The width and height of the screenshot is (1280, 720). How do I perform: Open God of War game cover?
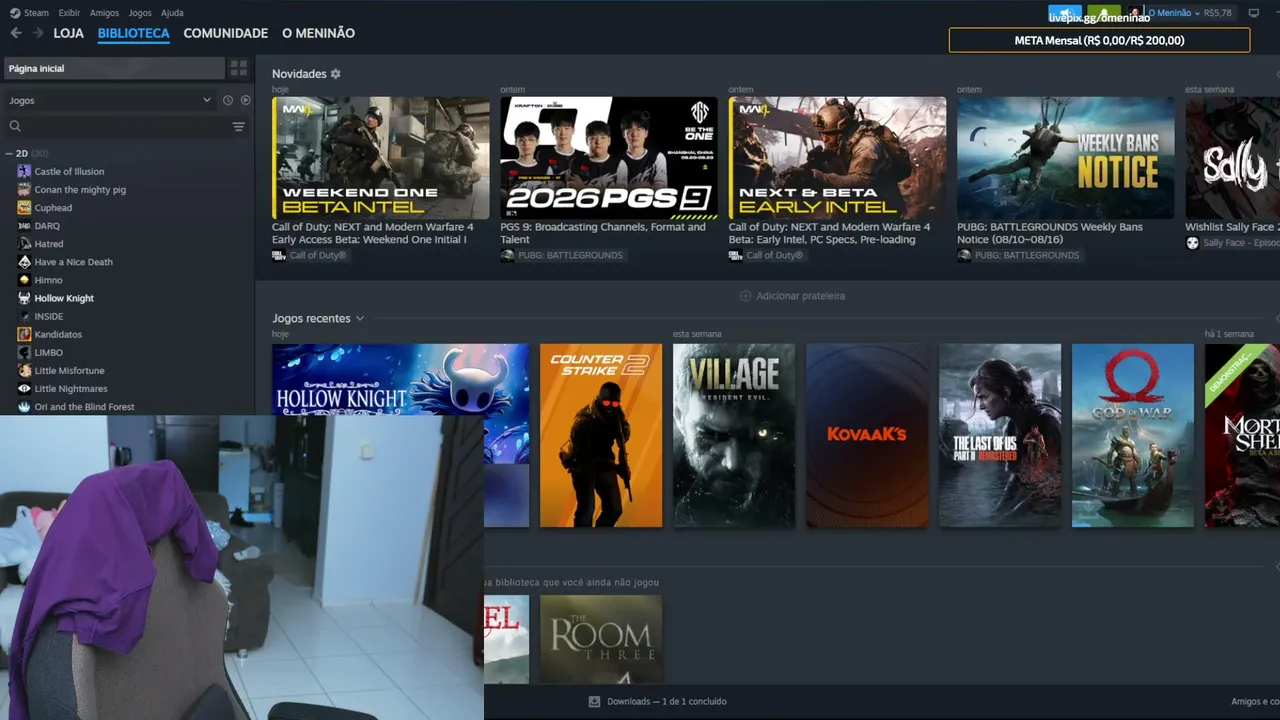1133,435
